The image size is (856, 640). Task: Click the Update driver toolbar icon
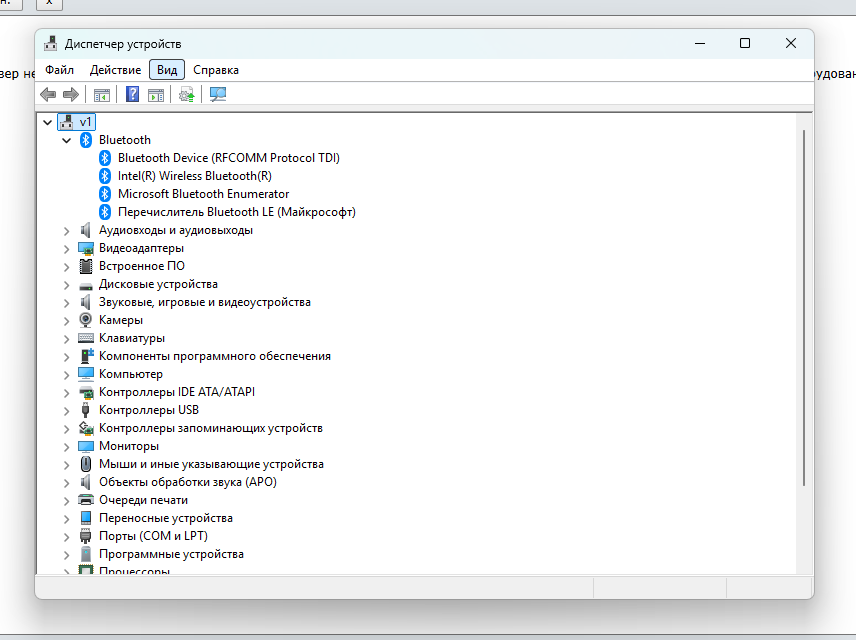click(x=186, y=94)
